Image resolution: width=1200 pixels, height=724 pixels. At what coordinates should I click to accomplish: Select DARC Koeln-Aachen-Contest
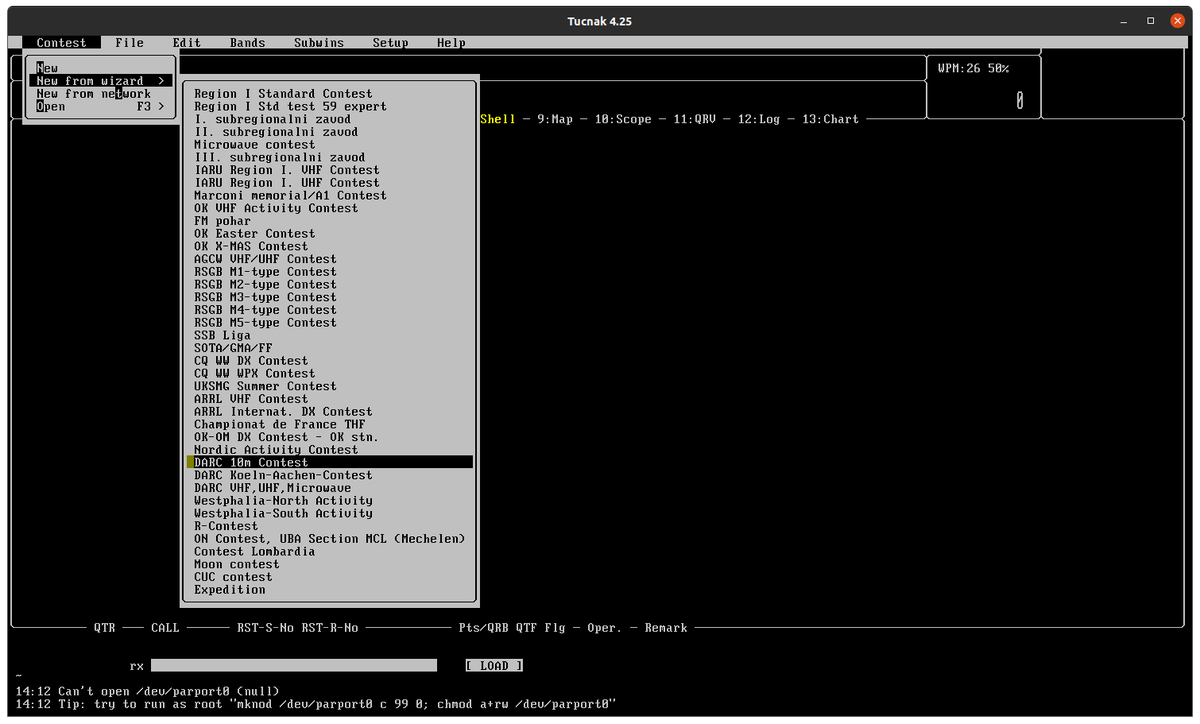(x=329, y=475)
